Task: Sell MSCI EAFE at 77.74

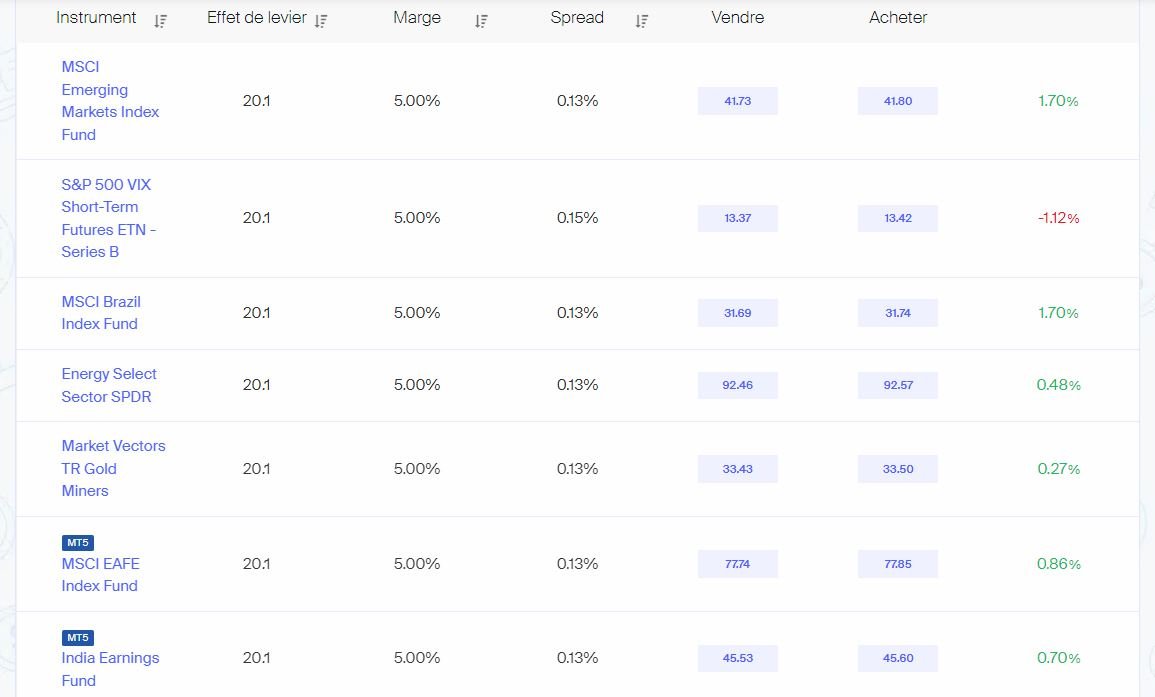Action: tap(737, 564)
